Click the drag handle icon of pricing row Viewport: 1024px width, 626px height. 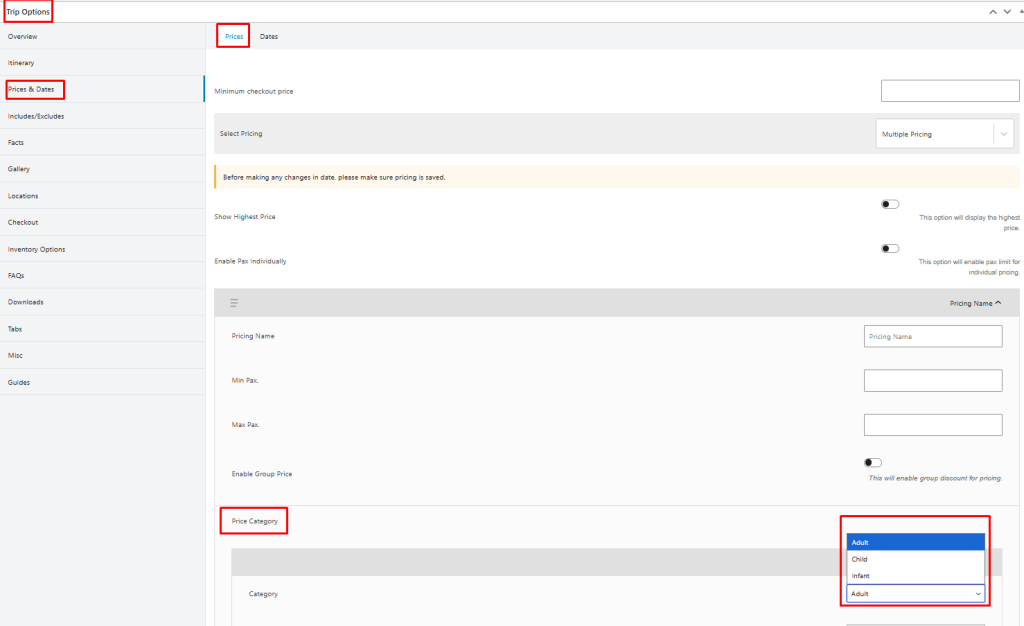click(234, 303)
